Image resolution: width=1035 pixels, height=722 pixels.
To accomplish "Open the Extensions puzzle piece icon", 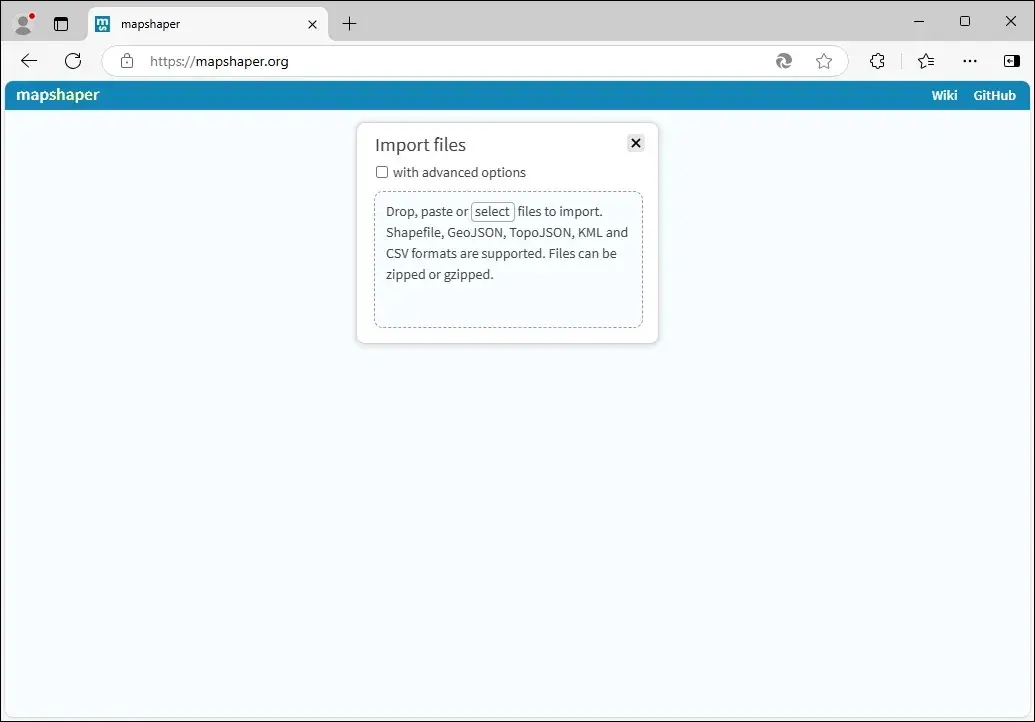I will pos(877,61).
